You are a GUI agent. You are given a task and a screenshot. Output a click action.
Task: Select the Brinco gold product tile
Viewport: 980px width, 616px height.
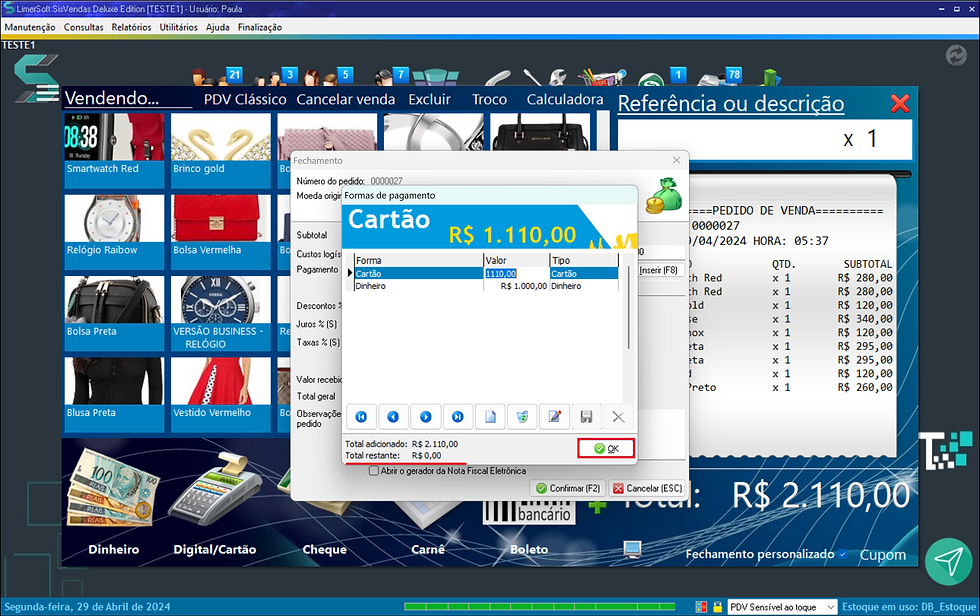tap(221, 150)
